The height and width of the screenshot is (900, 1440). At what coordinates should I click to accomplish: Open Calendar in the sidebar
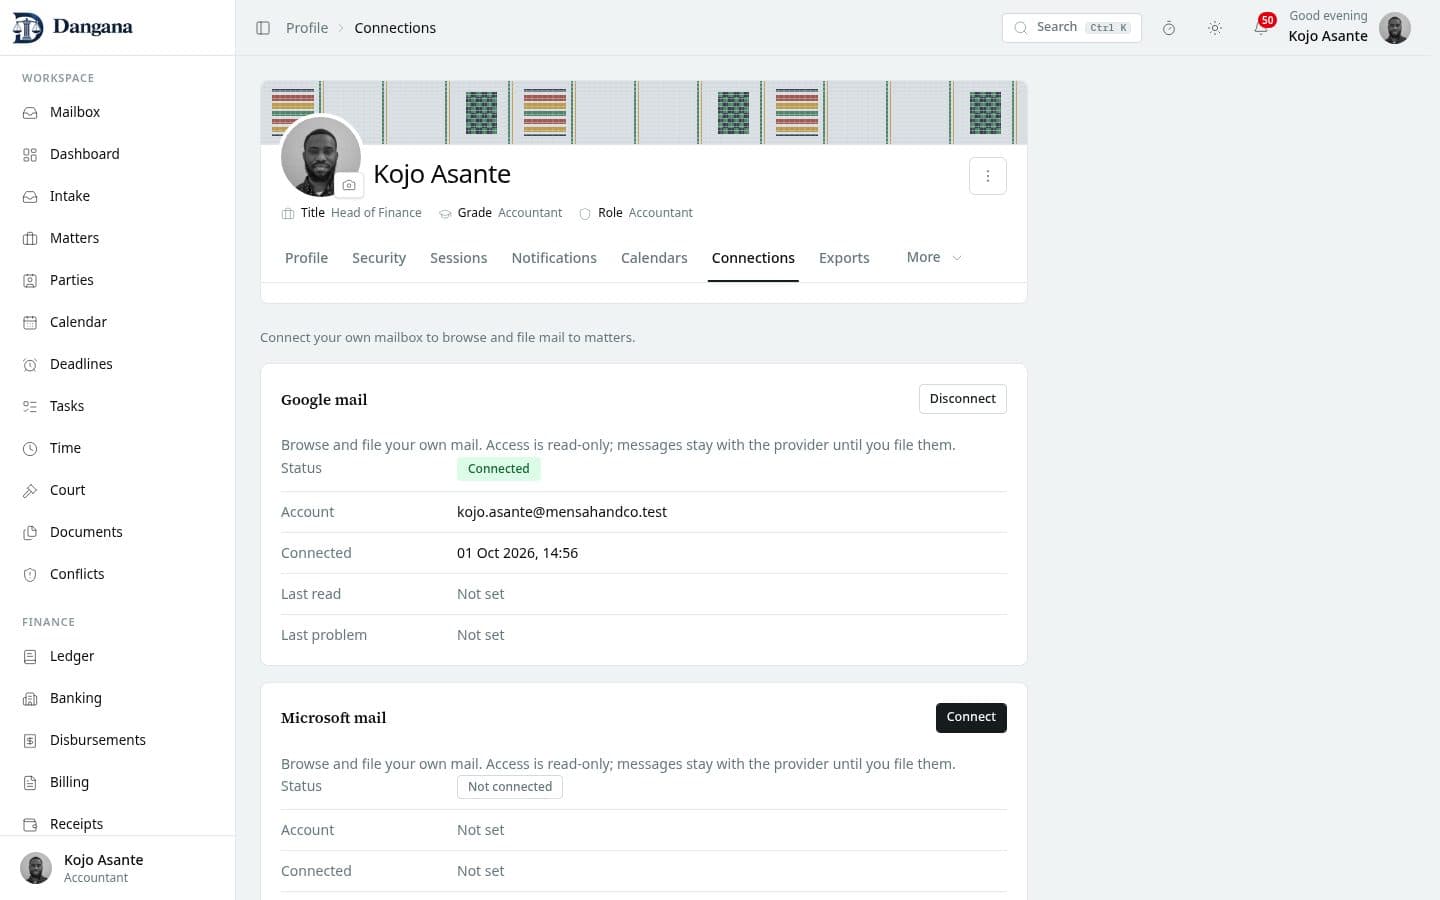pos(118,322)
